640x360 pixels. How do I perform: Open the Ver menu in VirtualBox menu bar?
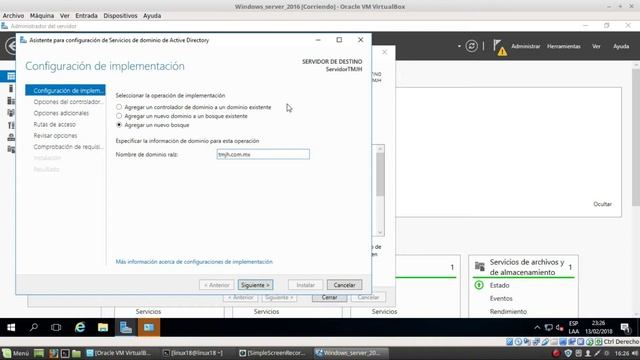(x=64, y=16)
